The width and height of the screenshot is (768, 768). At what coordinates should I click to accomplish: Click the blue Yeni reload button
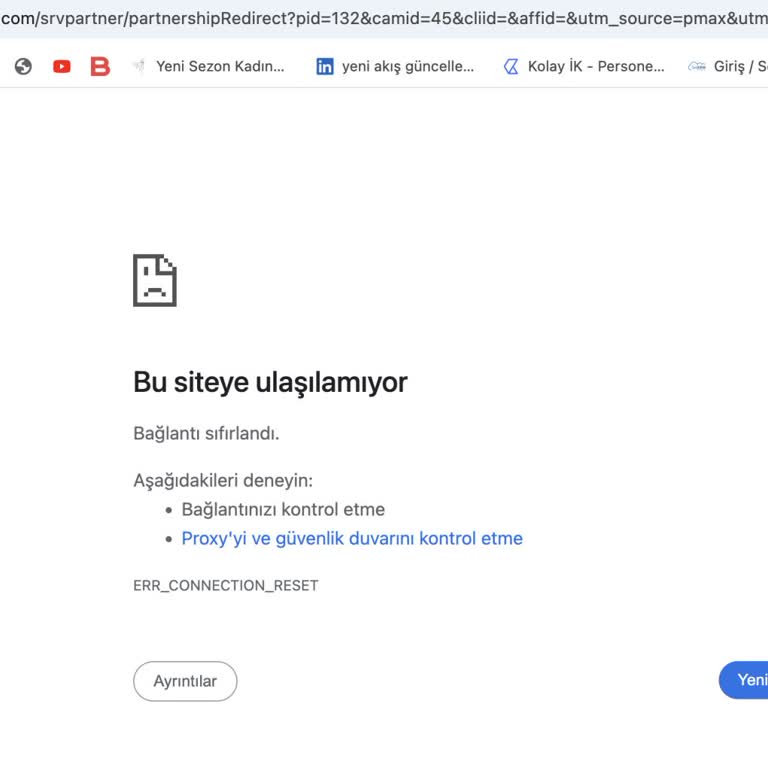pyautogui.click(x=744, y=680)
